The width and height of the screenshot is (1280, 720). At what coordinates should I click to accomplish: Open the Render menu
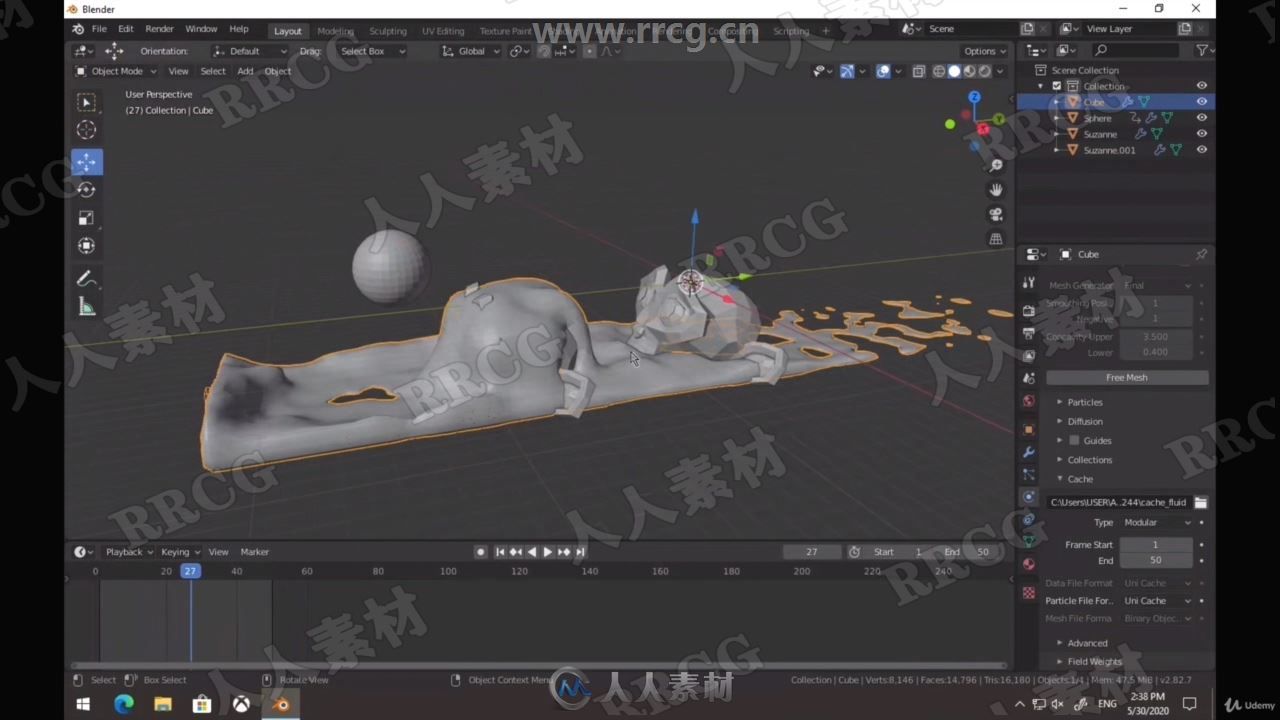tap(159, 29)
